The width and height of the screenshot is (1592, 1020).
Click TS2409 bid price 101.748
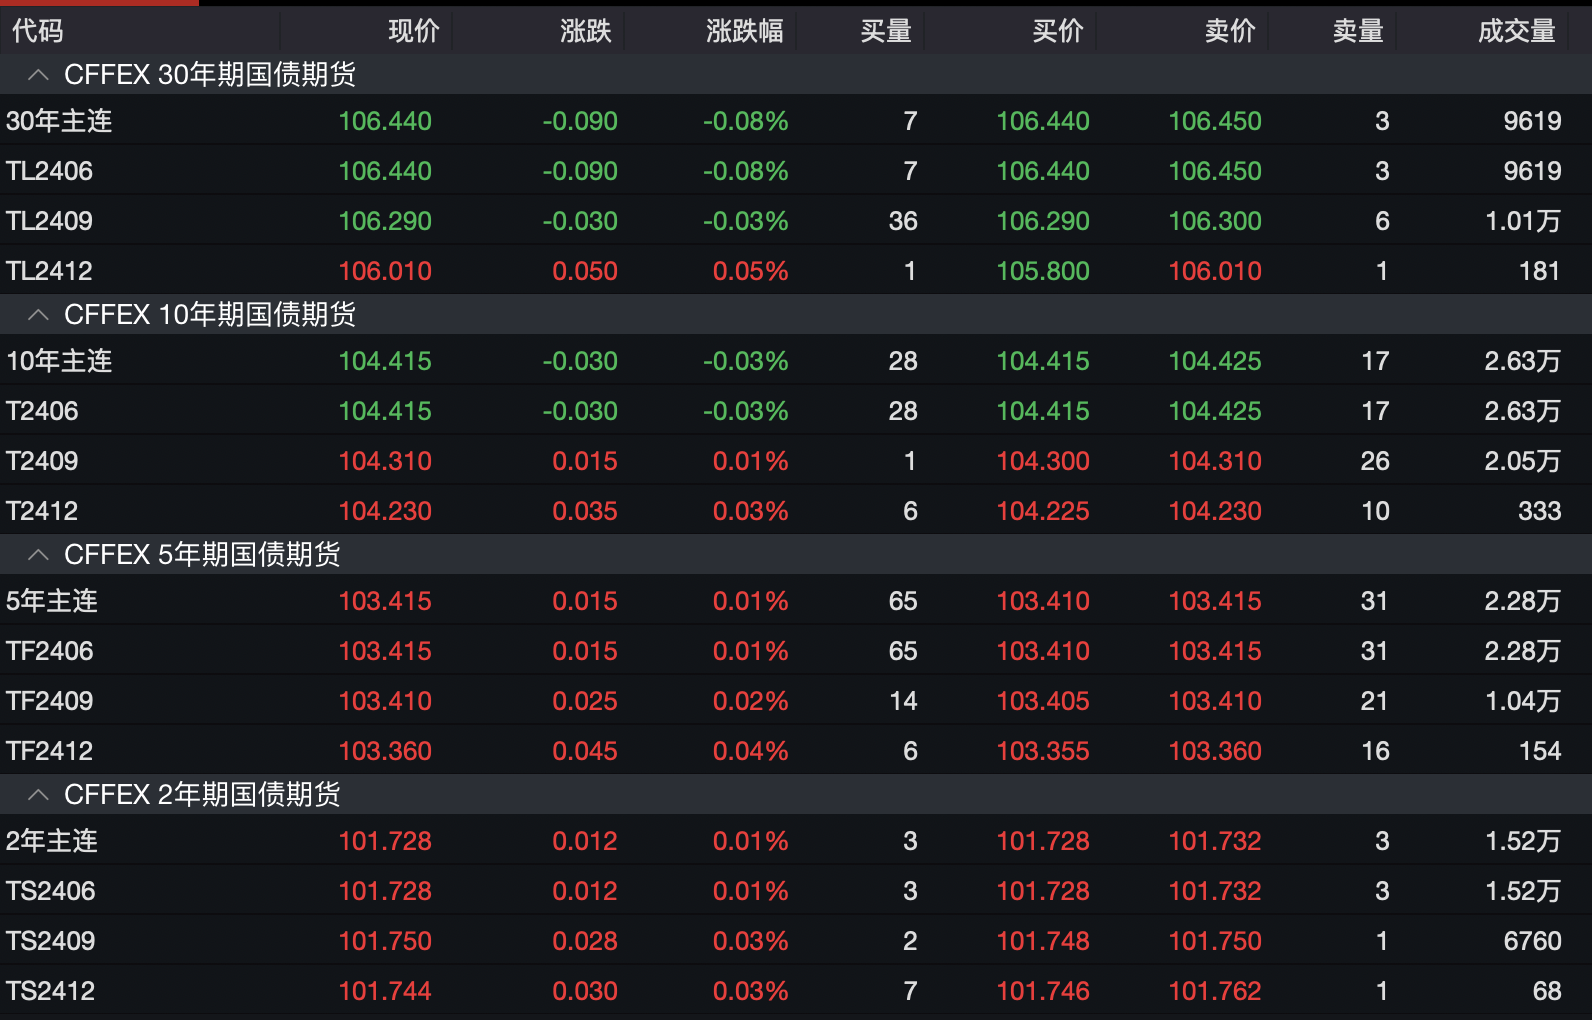point(1043,941)
